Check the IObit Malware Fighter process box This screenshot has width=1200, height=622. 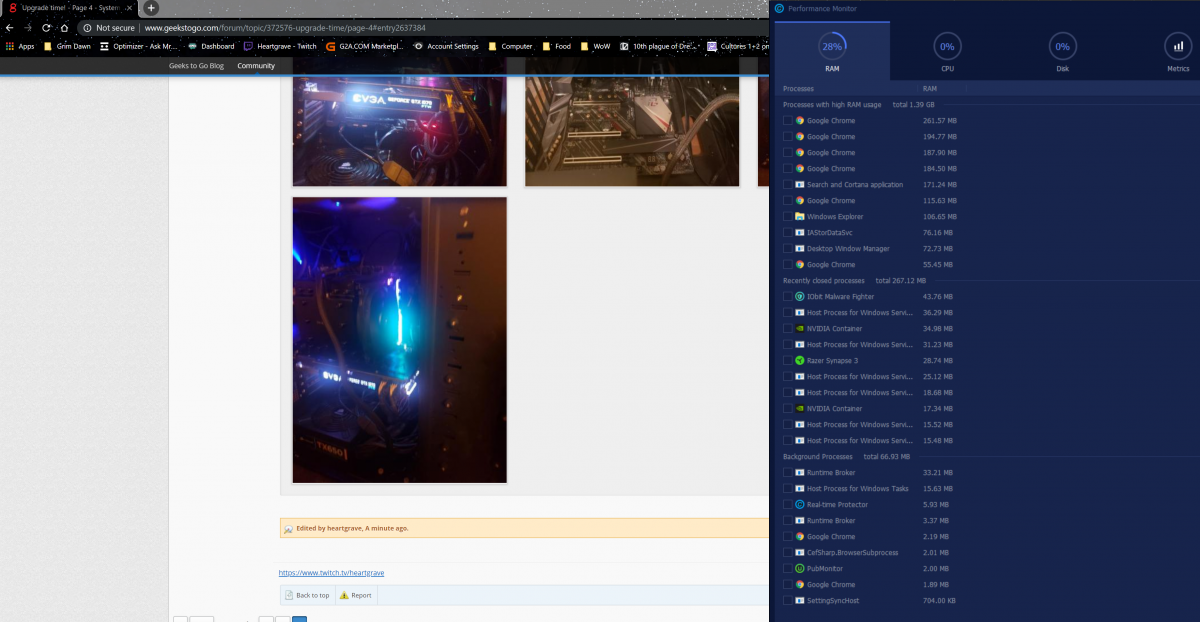787,297
